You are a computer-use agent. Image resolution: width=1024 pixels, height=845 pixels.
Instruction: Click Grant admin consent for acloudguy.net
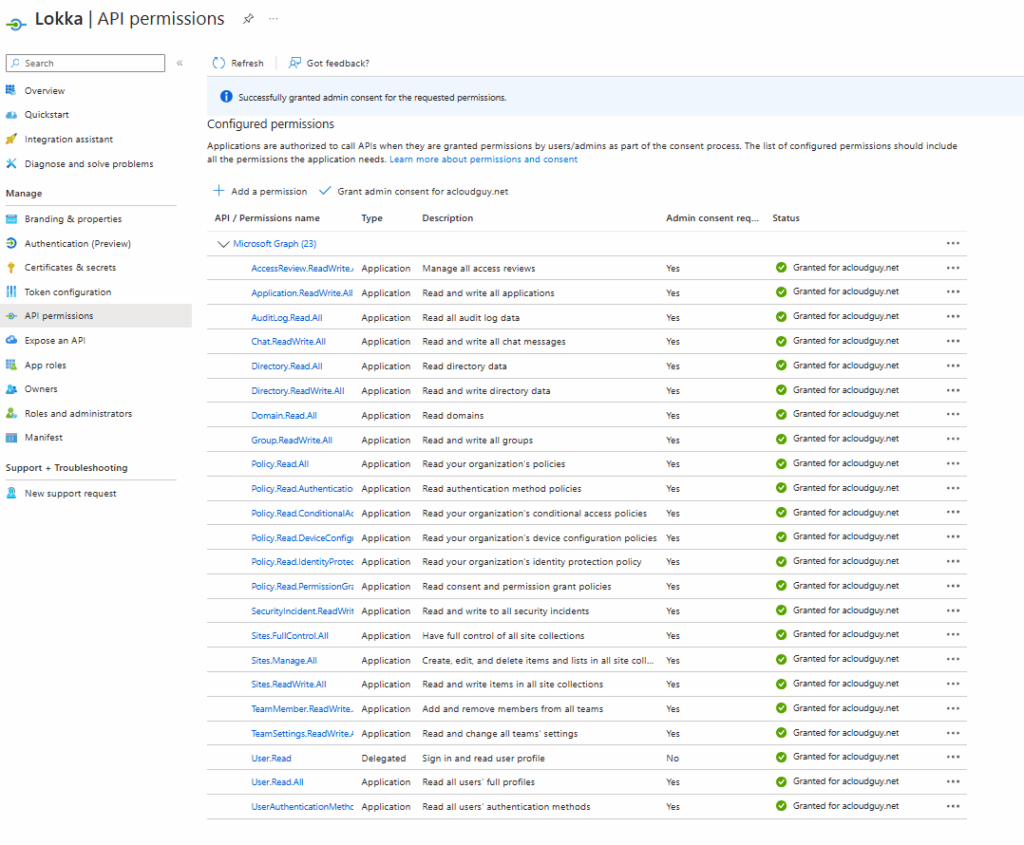pos(422,191)
